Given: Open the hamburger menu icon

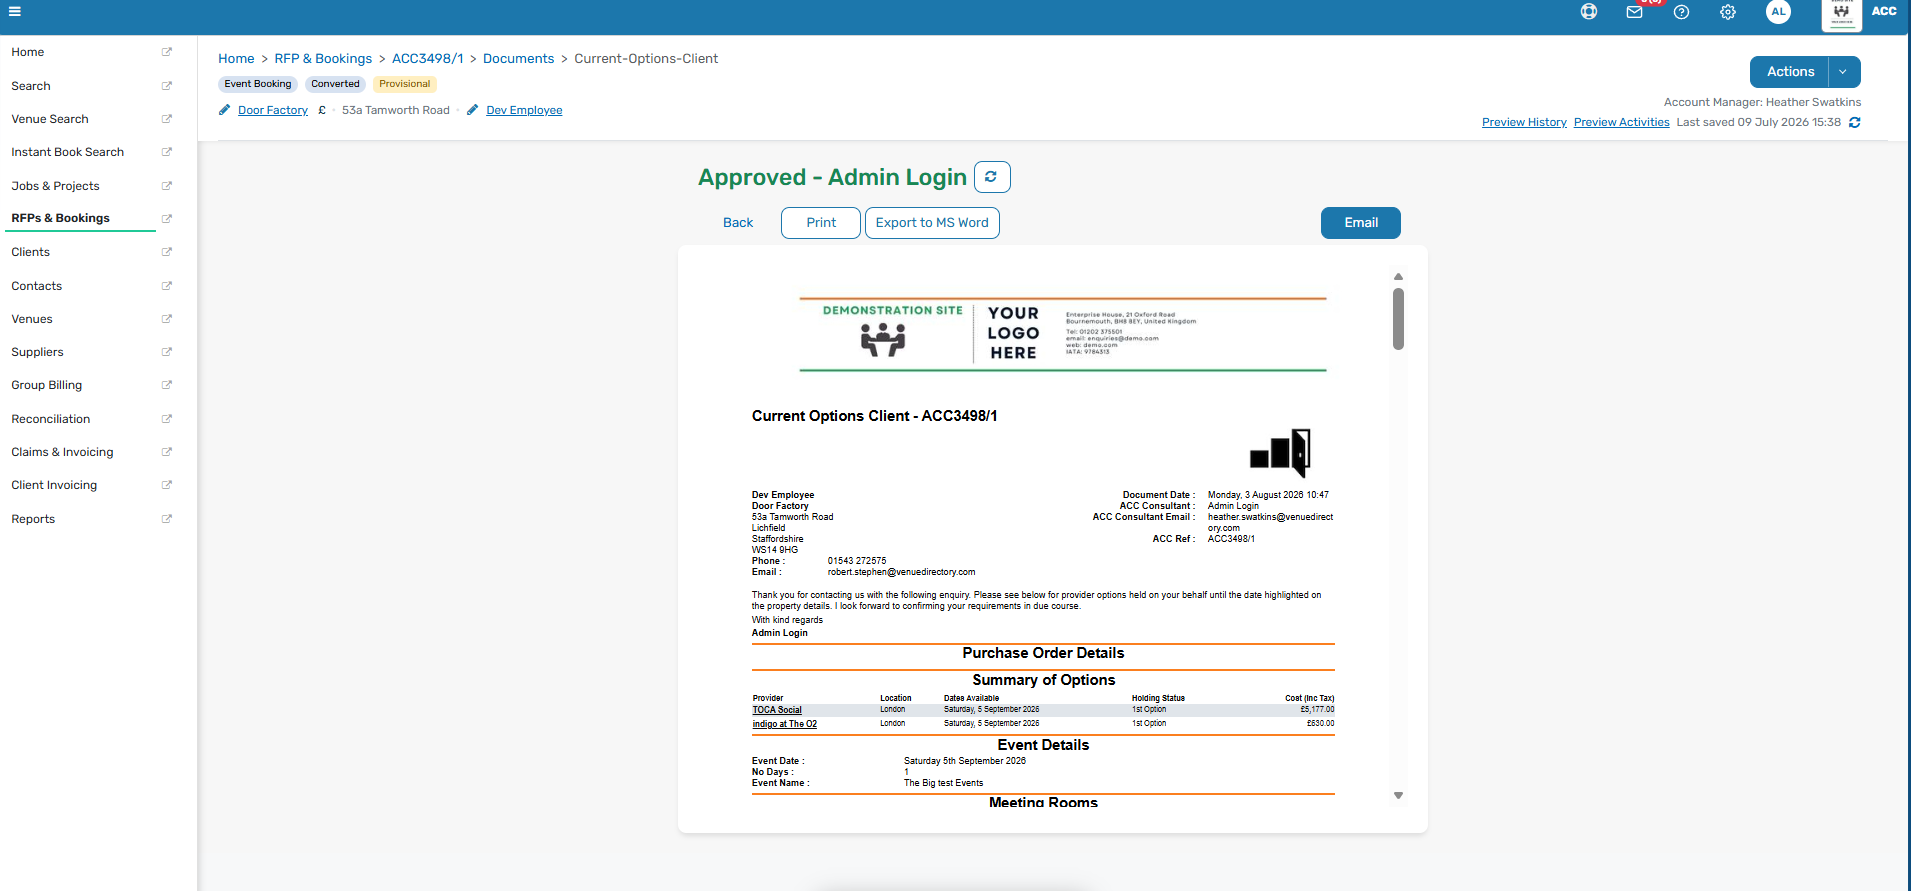Looking at the screenshot, I should [x=14, y=11].
